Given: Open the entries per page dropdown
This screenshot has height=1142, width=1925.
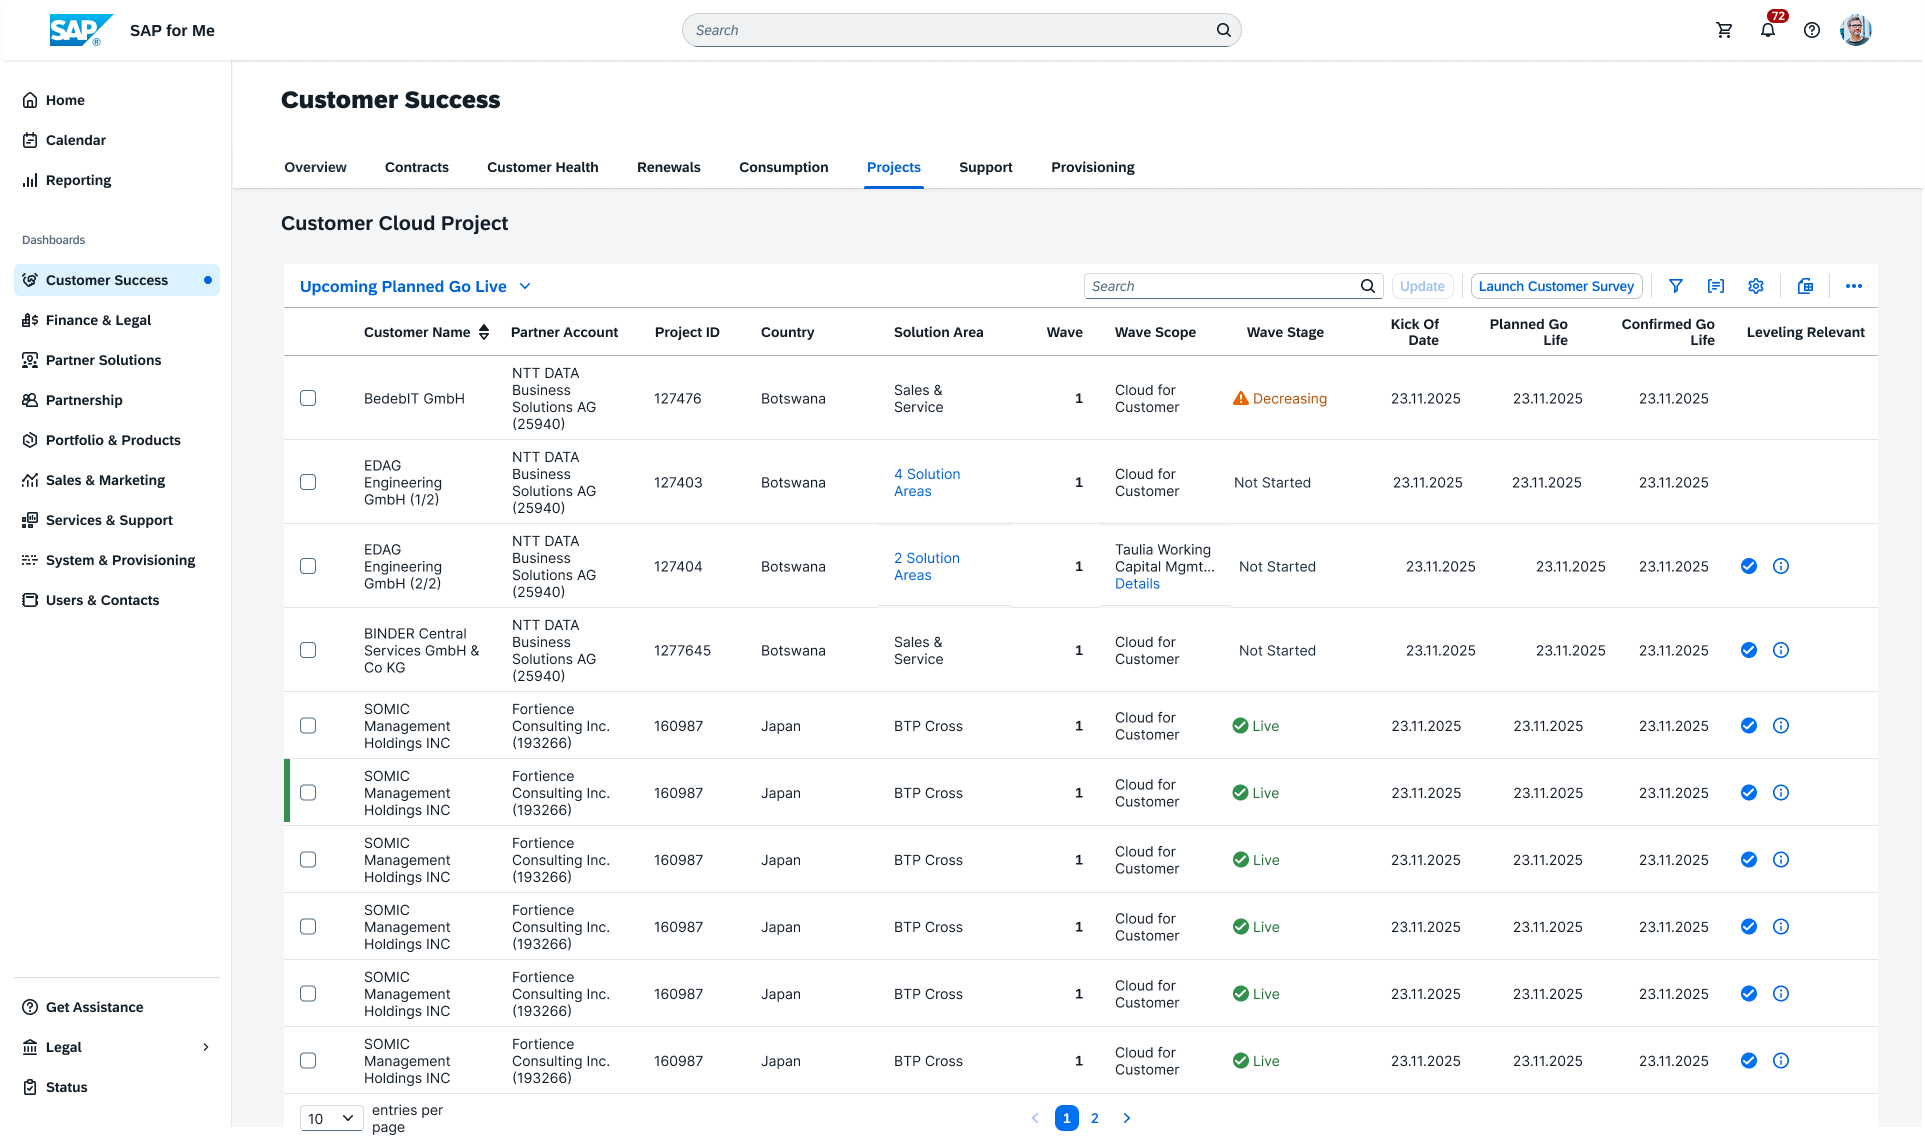Looking at the screenshot, I should pos(331,1118).
